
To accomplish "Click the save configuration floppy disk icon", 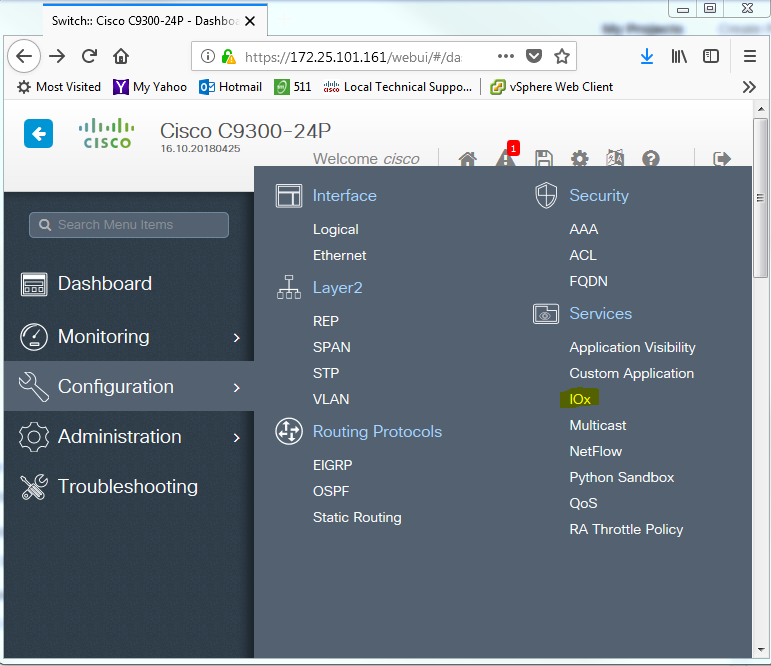I will (x=543, y=159).
